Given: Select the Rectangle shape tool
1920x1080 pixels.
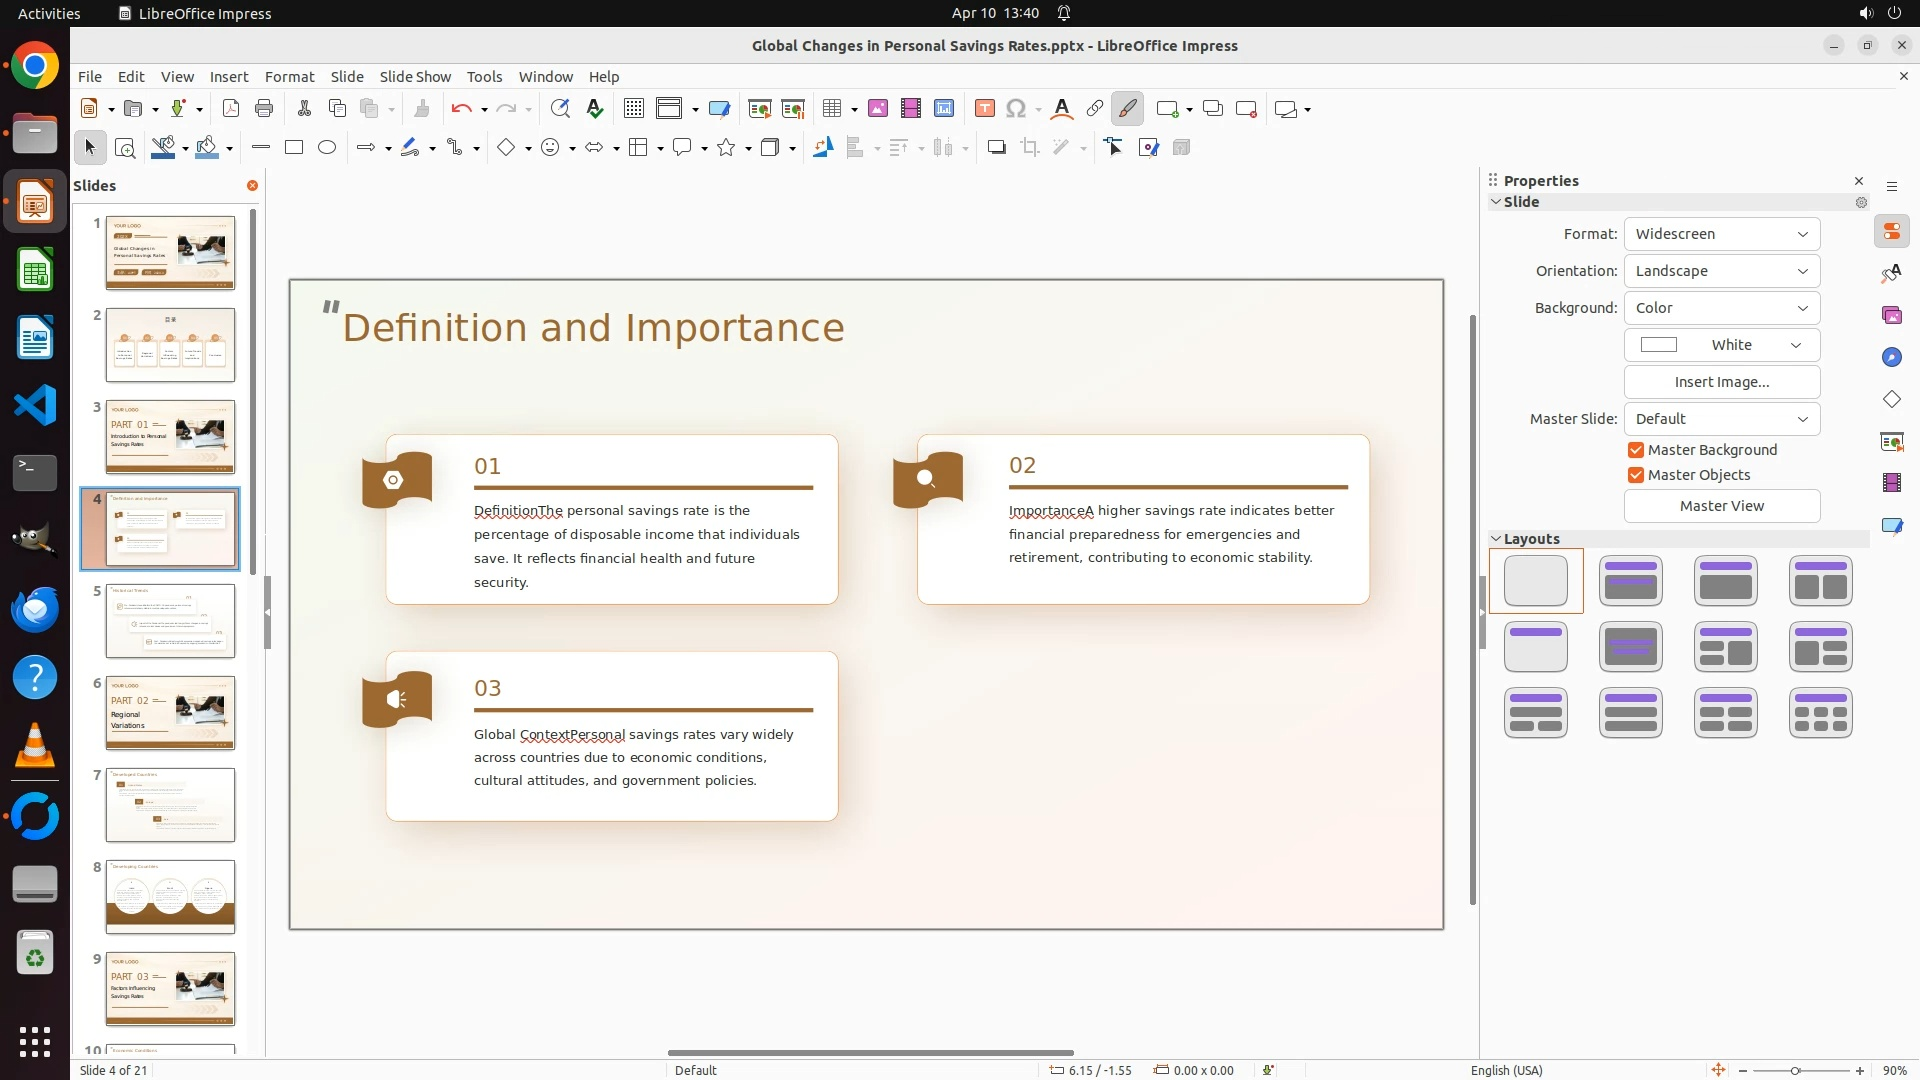Looking at the screenshot, I should pyautogui.click(x=293, y=148).
